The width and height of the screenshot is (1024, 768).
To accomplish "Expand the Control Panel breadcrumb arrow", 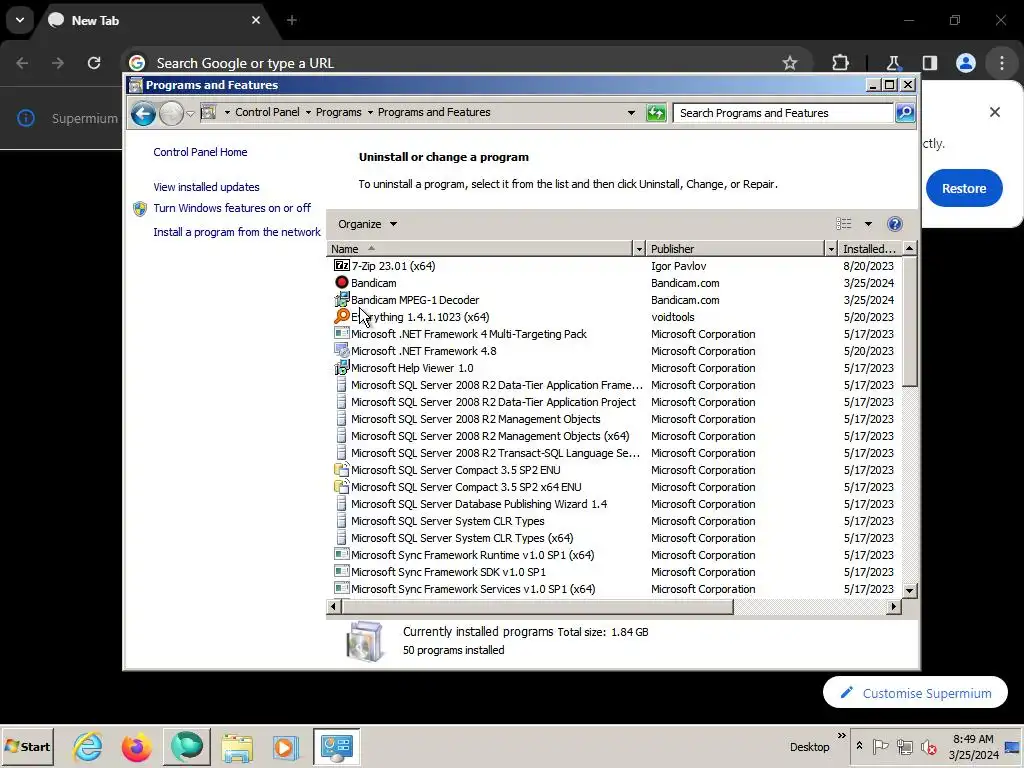I will tap(308, 112).
